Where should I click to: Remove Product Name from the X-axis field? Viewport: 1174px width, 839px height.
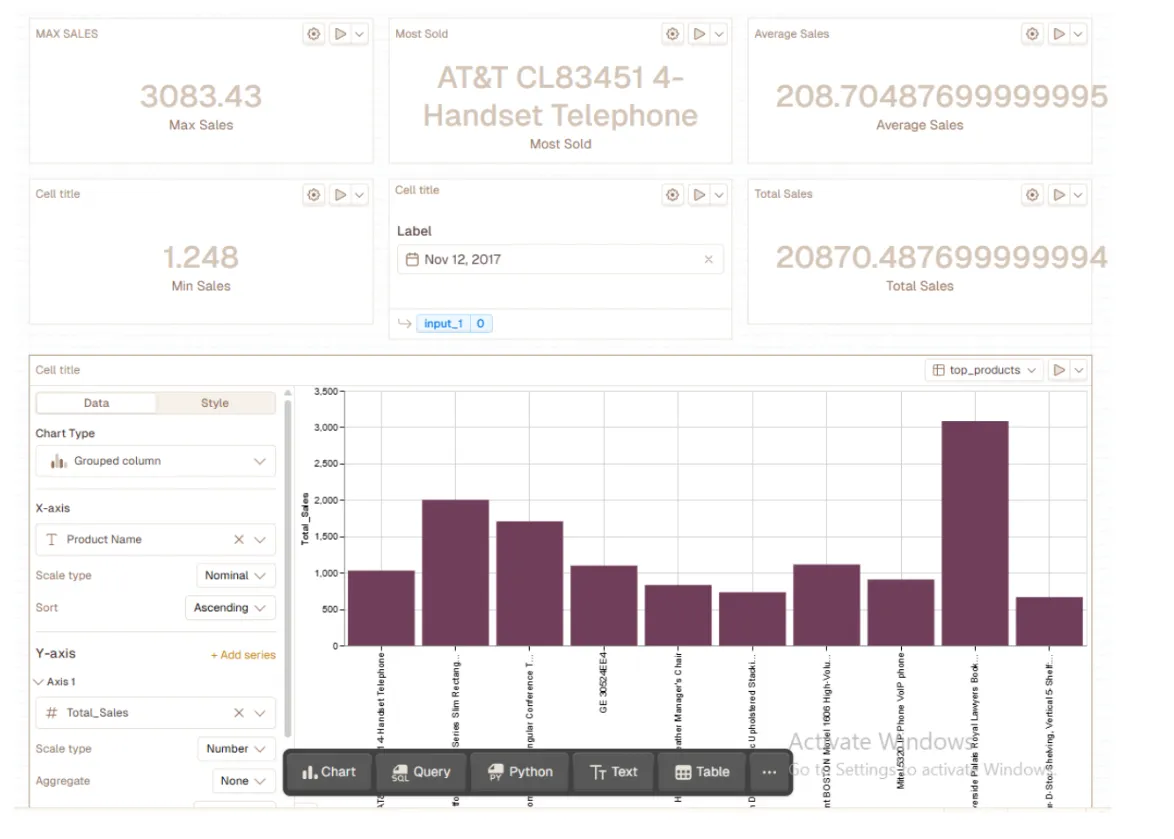pyautogui.click(x=239, y=540)
